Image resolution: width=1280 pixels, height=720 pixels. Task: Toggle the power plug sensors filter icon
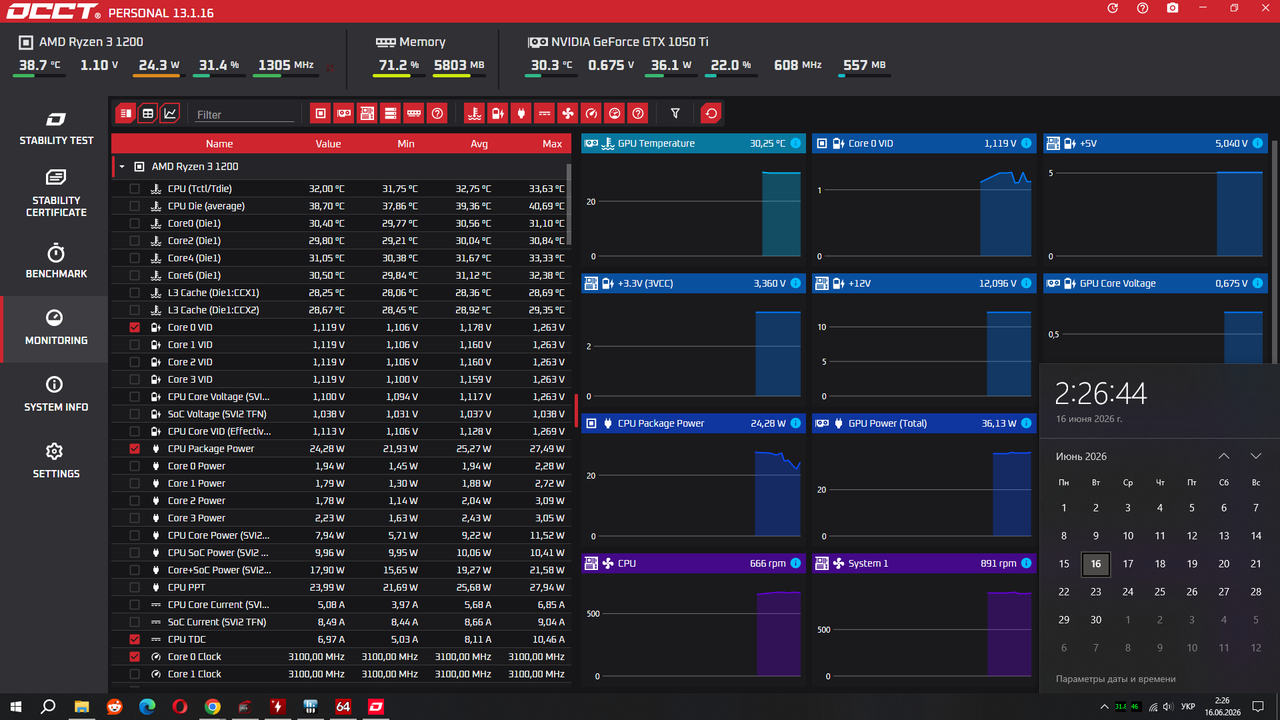tap(521, 113)
